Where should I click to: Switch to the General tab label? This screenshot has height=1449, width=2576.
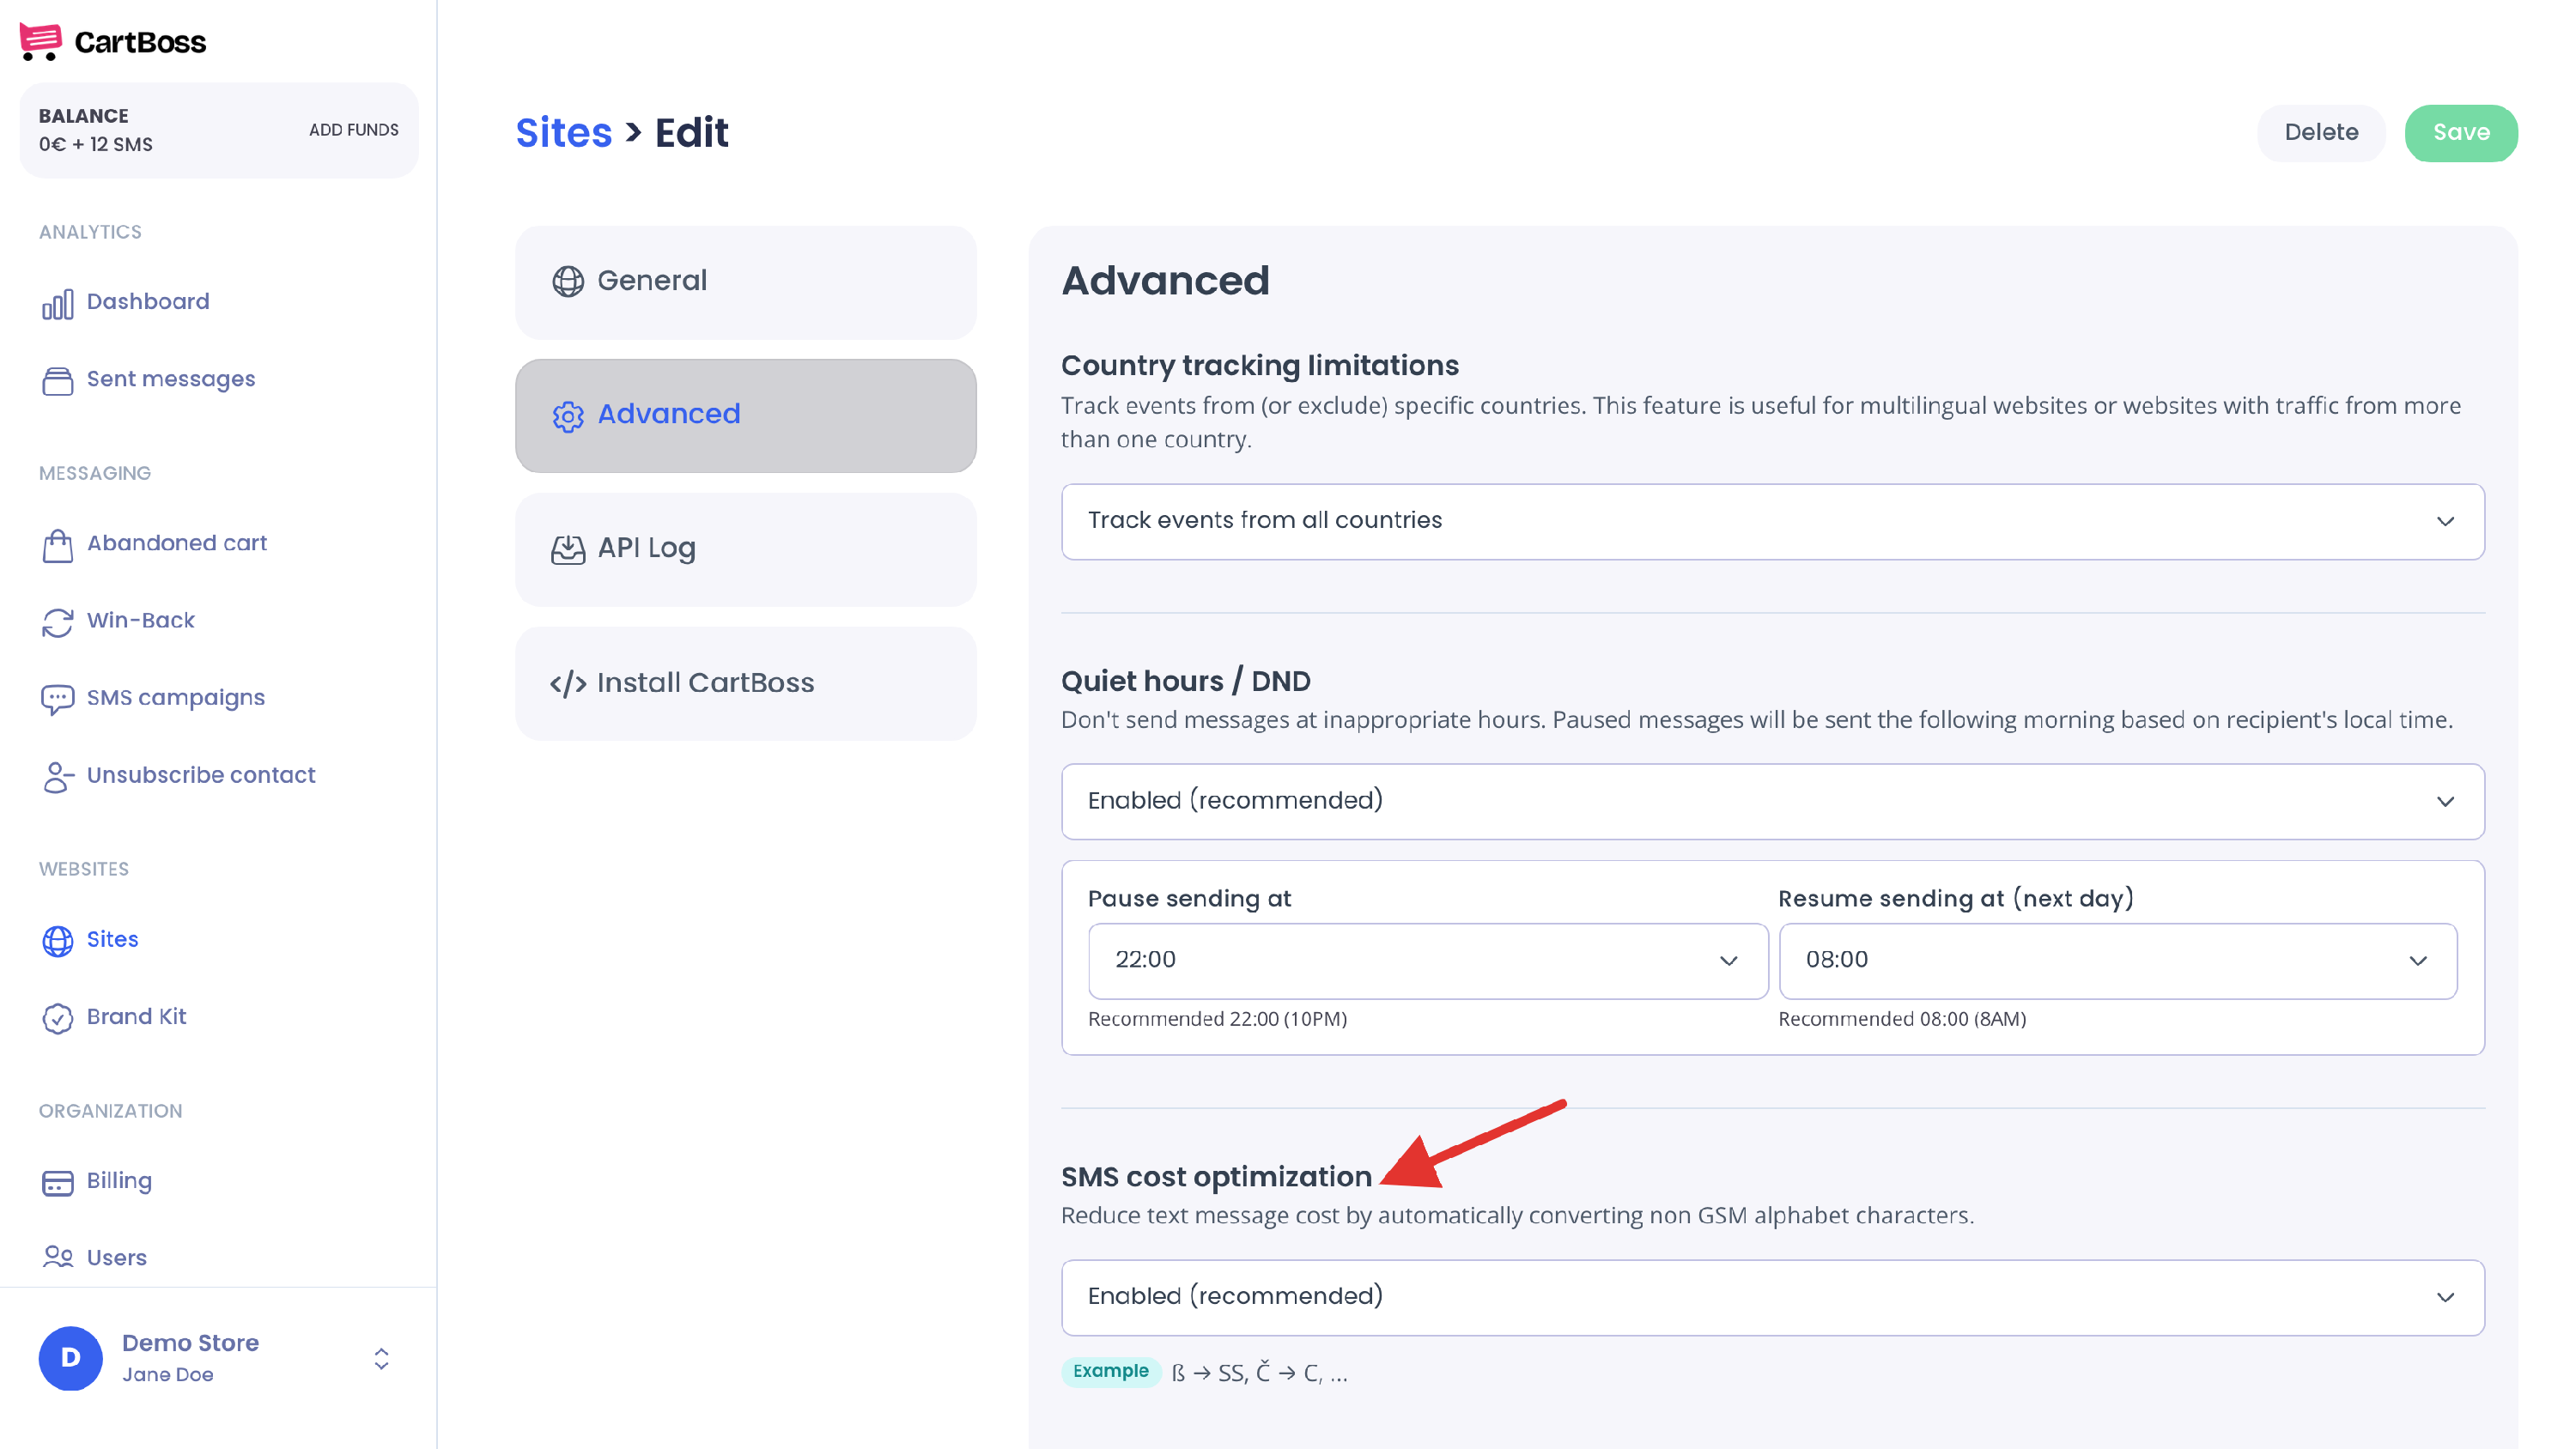coord(652,281)
